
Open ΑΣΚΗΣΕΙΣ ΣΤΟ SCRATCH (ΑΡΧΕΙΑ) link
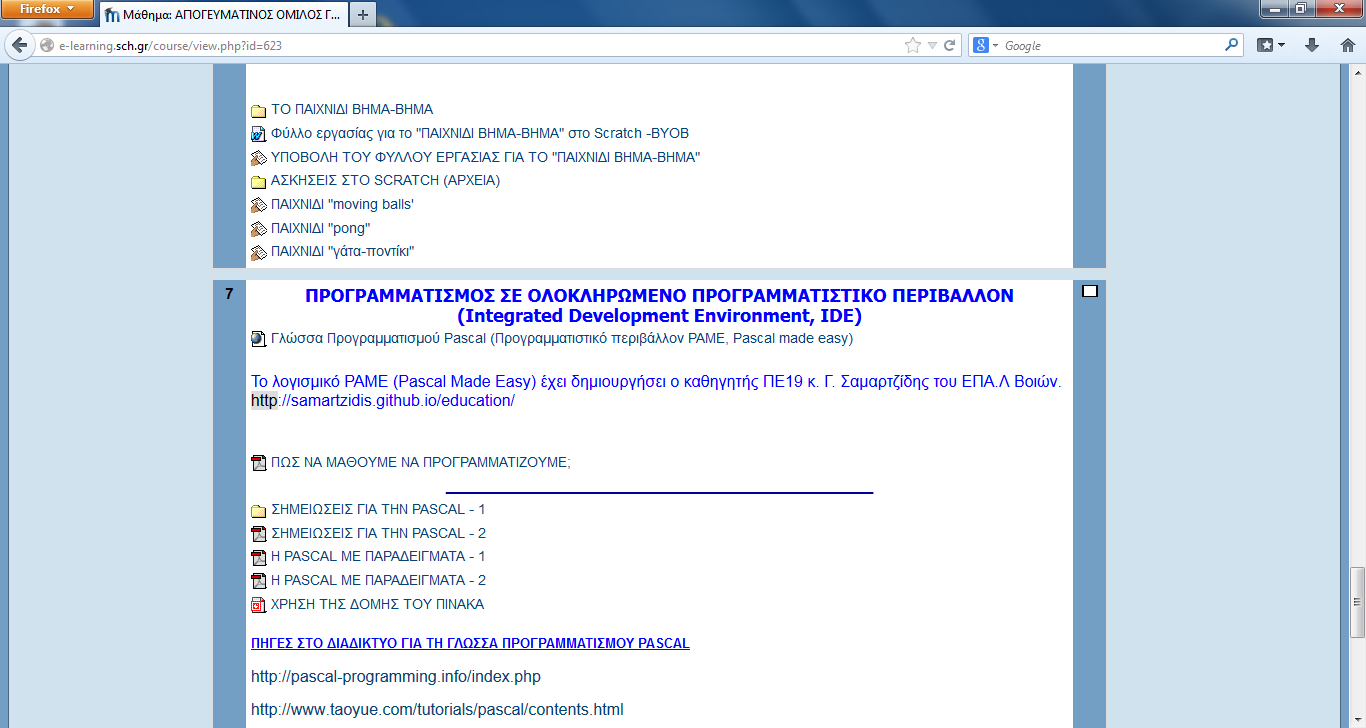click(385, 181)
